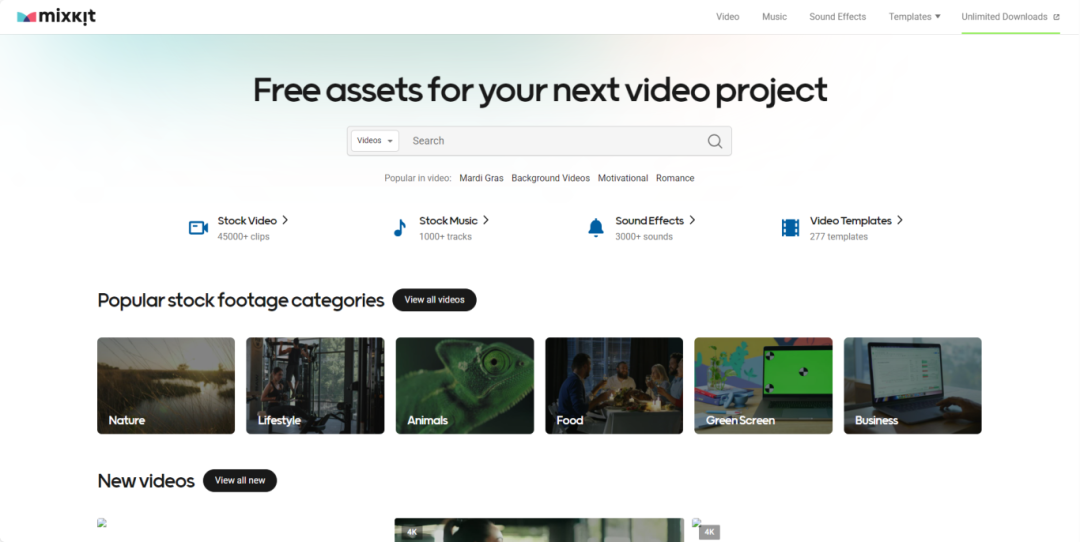Click the Mixkit logo

point(56,17)
